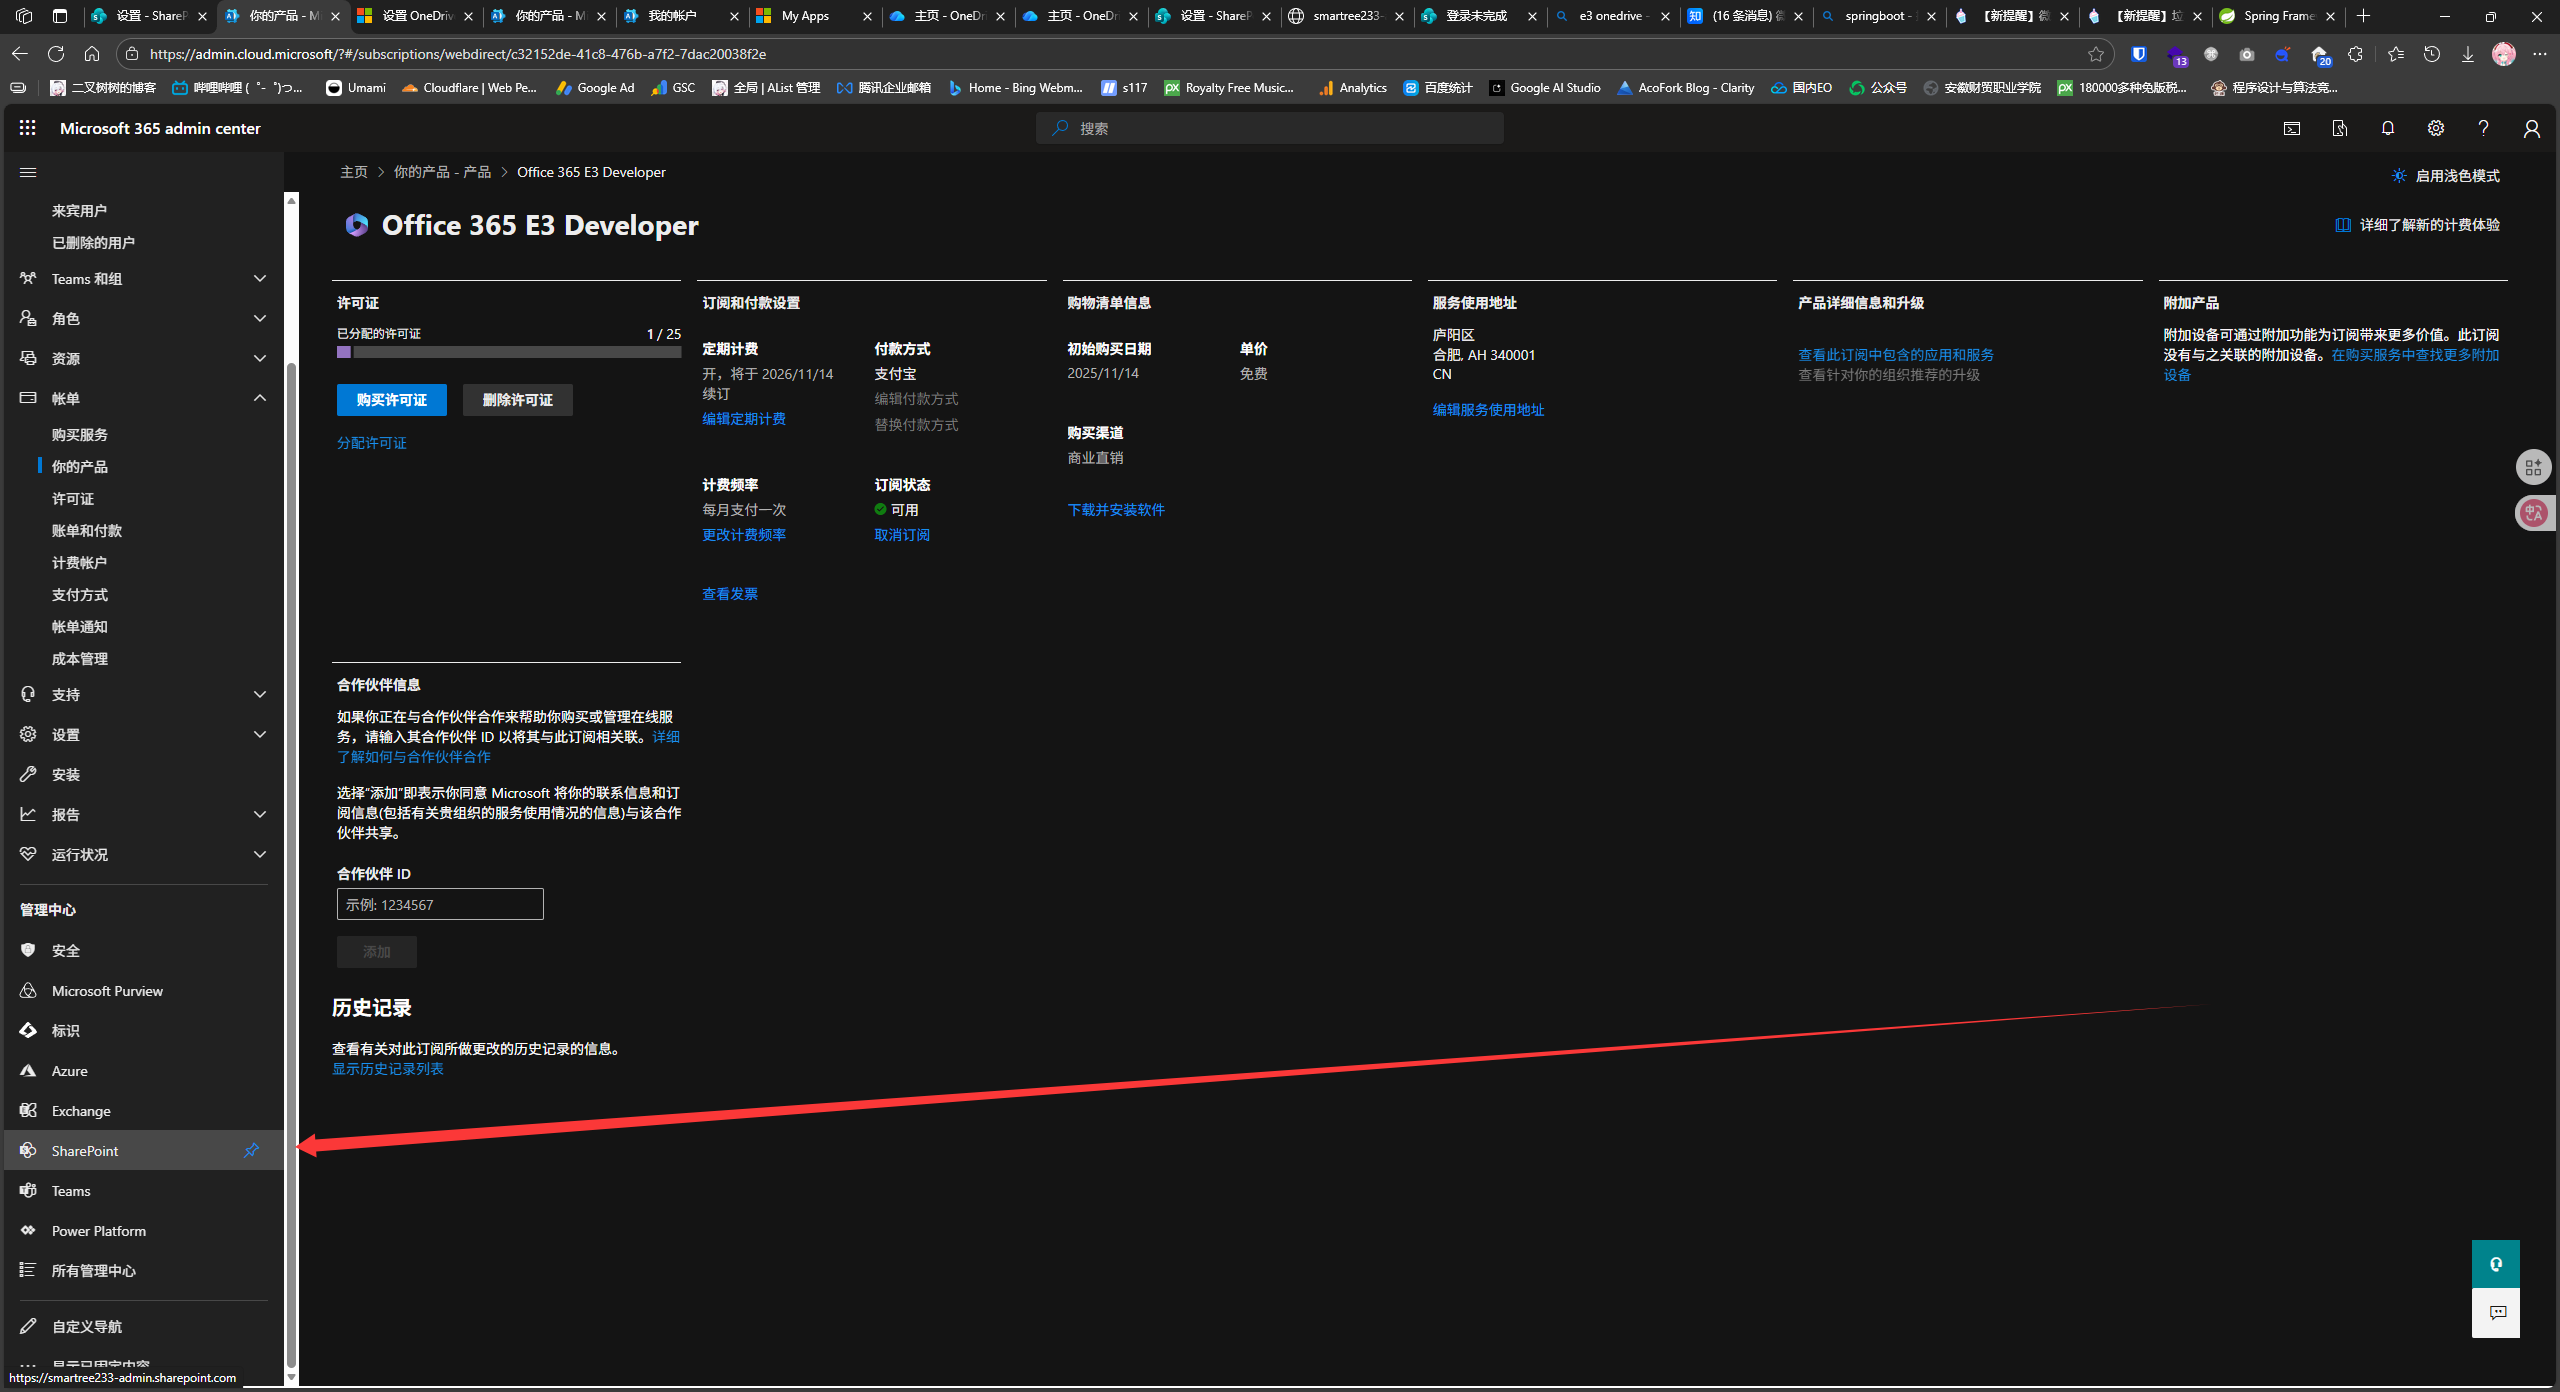Collapse navigation with the hamburger icon
This screenshot has width=2560, height=1392.
coord(28,172)
